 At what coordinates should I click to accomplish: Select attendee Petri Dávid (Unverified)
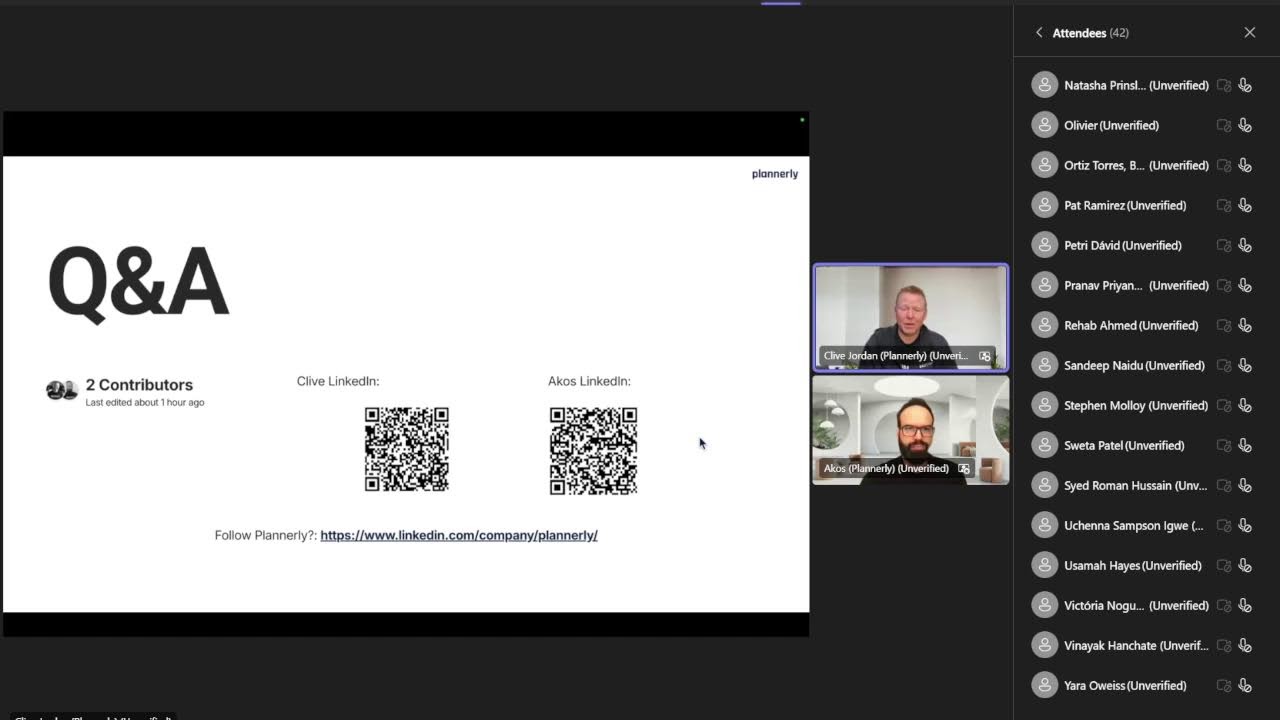coord(1141,245)
